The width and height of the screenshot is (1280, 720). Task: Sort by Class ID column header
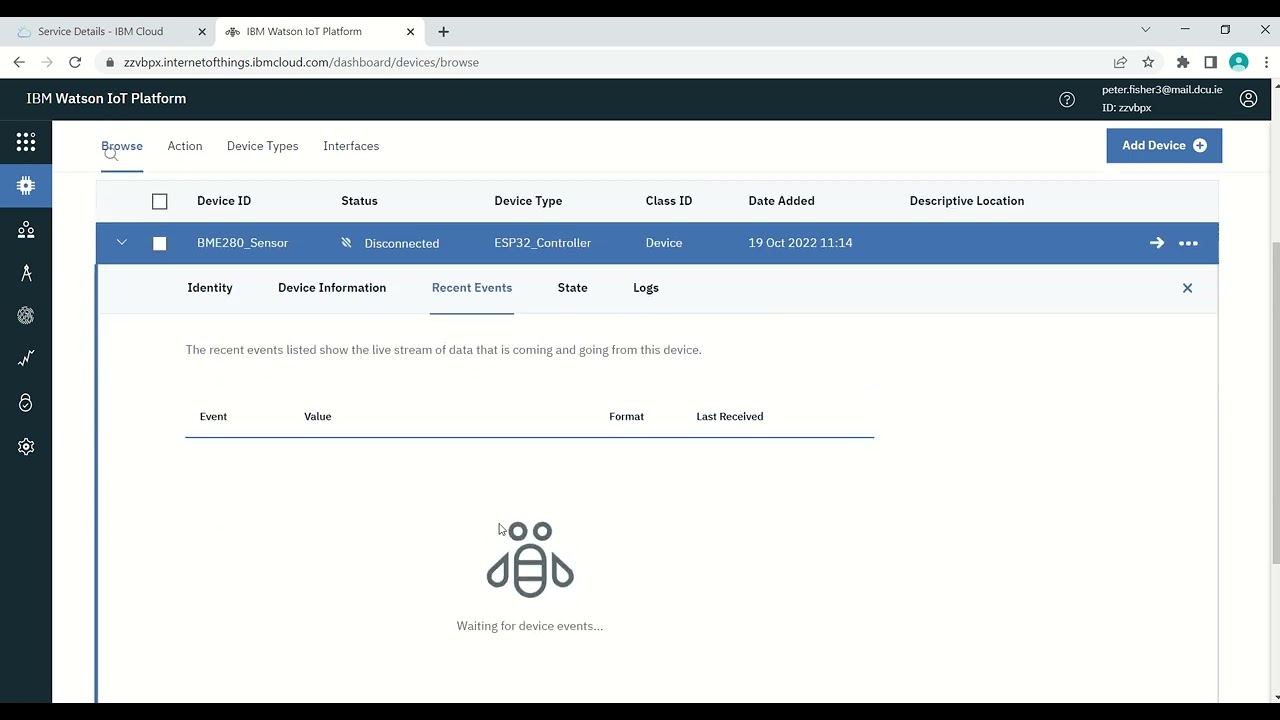tap(669, 201)
